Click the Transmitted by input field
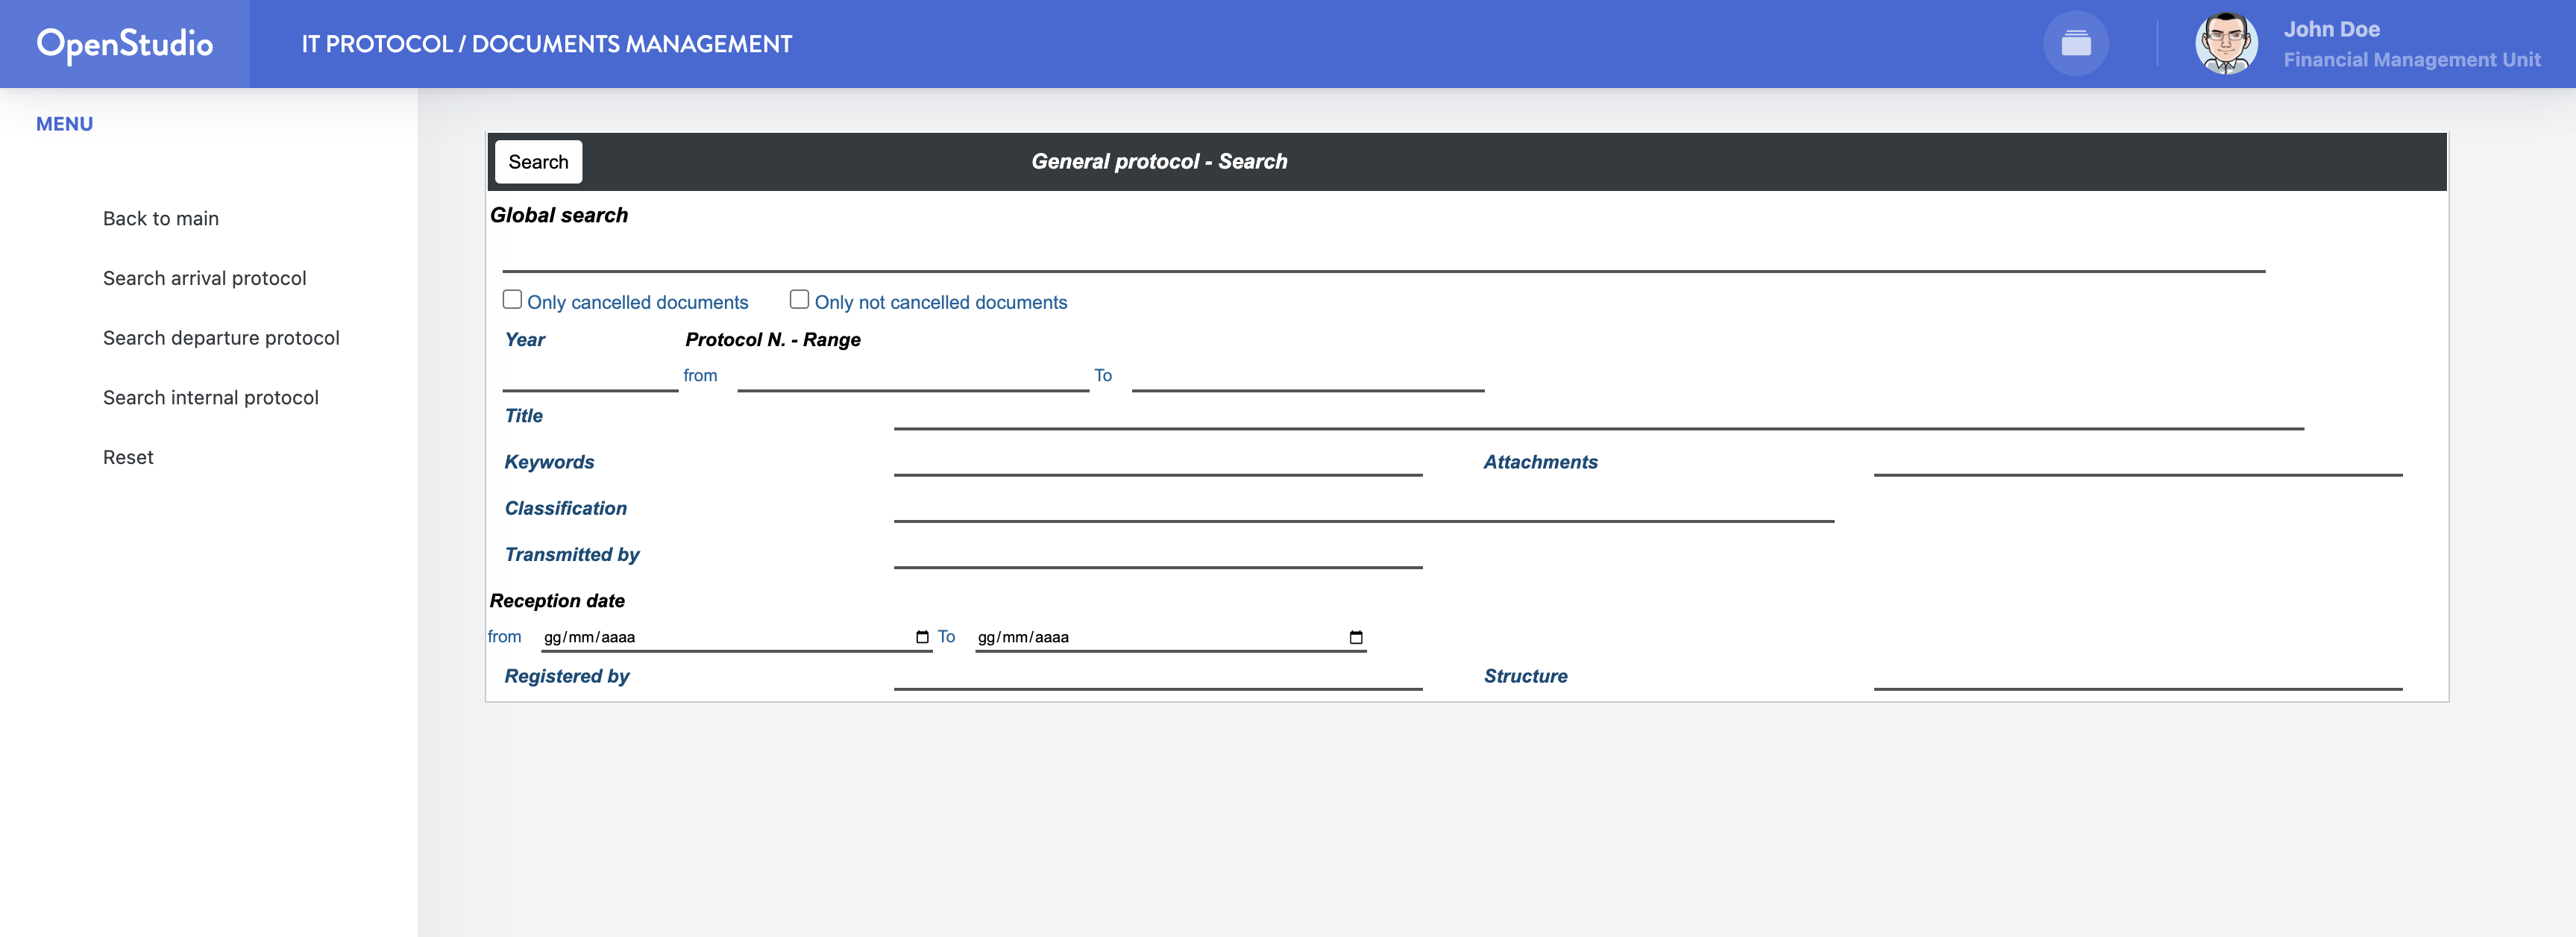This screenshot has width=2576, height=937. [x=1158, y=553]
